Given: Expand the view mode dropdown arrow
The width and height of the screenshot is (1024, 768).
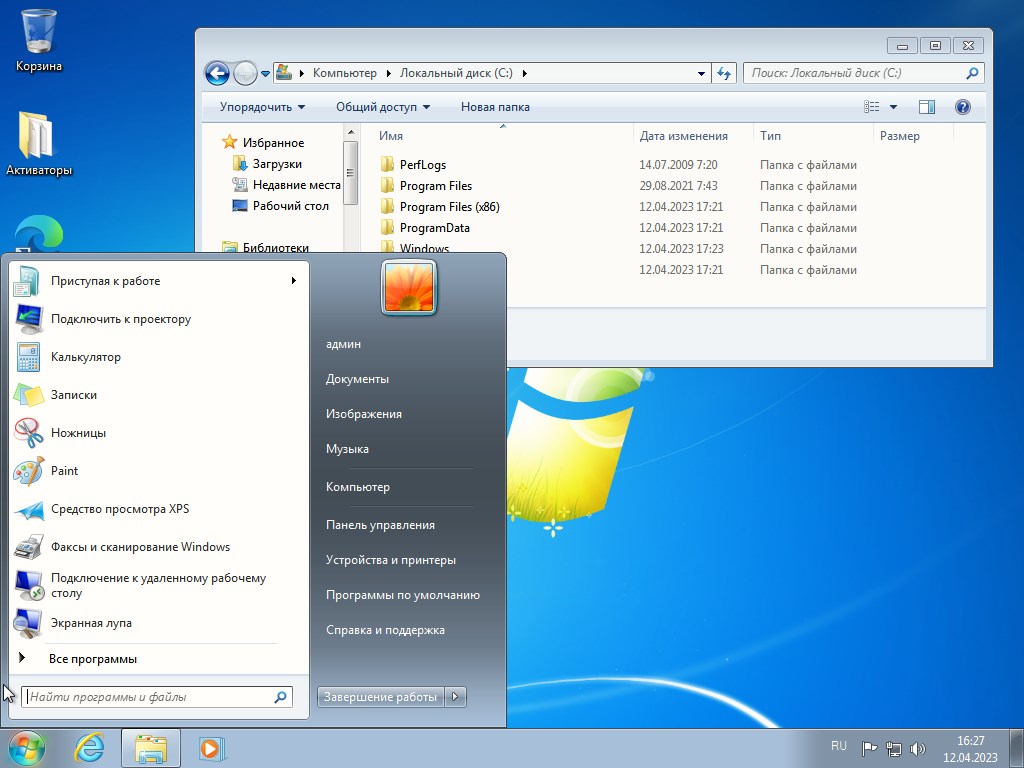Looking at the screenshot, I should (893, 107).
